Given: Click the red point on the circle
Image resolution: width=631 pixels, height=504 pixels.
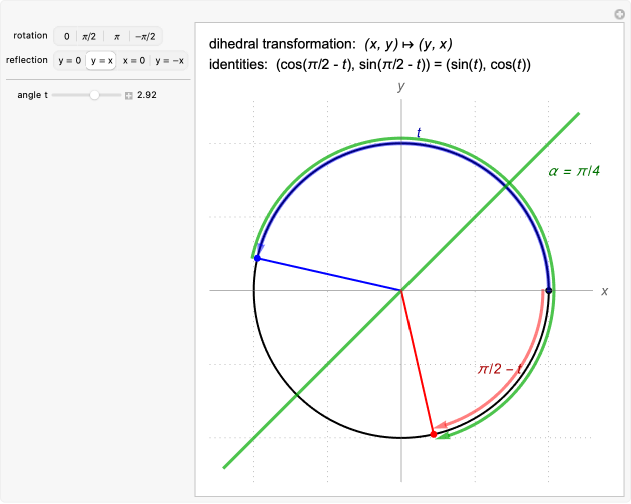Looking at the screenshot, I should point(433,434).
